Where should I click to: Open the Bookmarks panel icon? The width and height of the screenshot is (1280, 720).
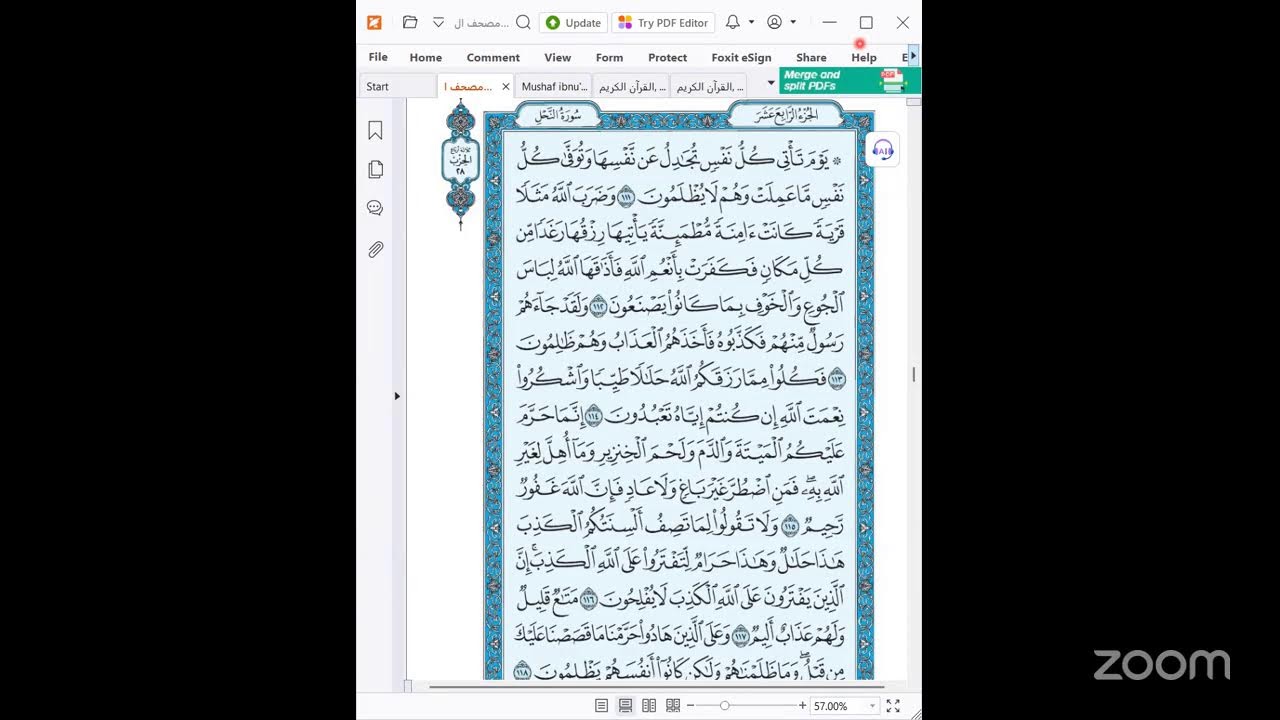376,130
